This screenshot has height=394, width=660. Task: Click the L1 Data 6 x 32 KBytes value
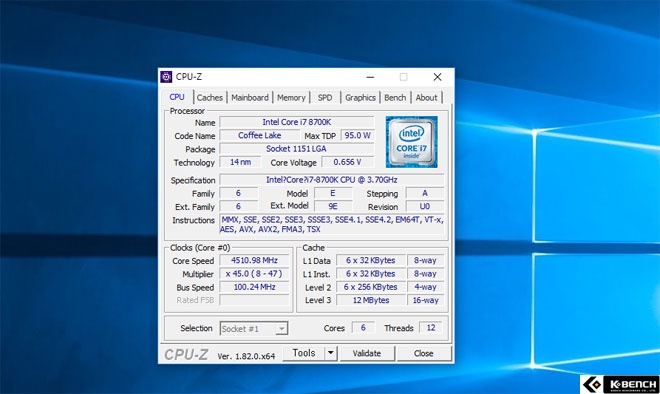[x=370, y=261]
